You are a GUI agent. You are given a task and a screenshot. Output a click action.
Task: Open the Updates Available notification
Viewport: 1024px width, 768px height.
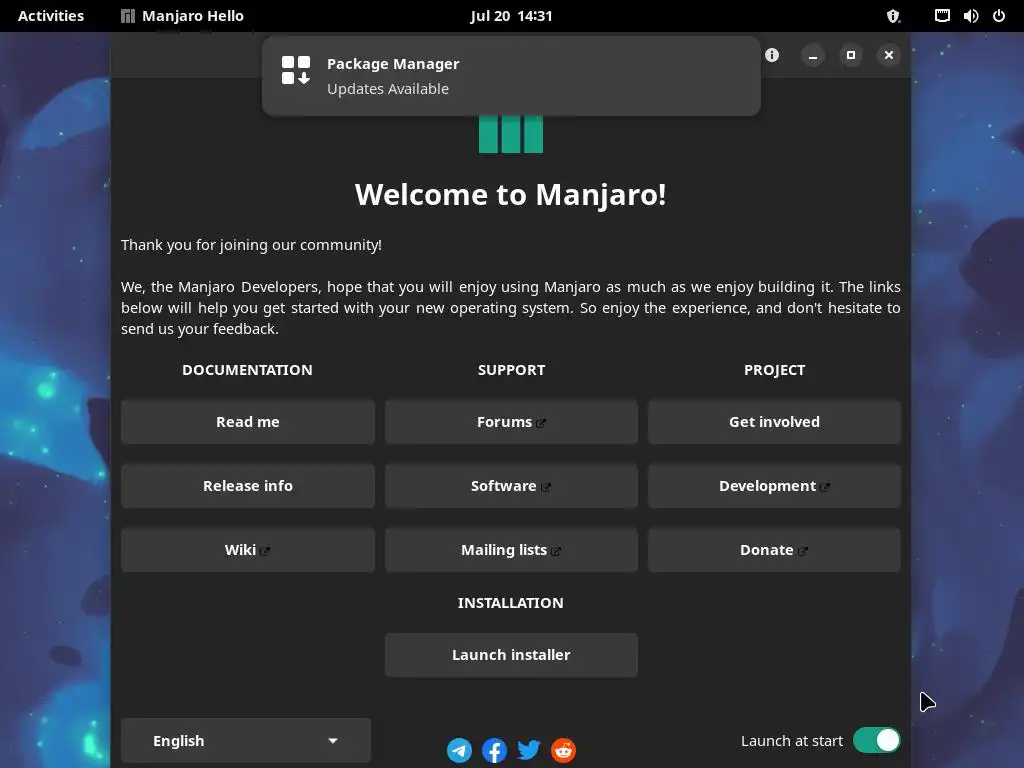tap(511, 76)
